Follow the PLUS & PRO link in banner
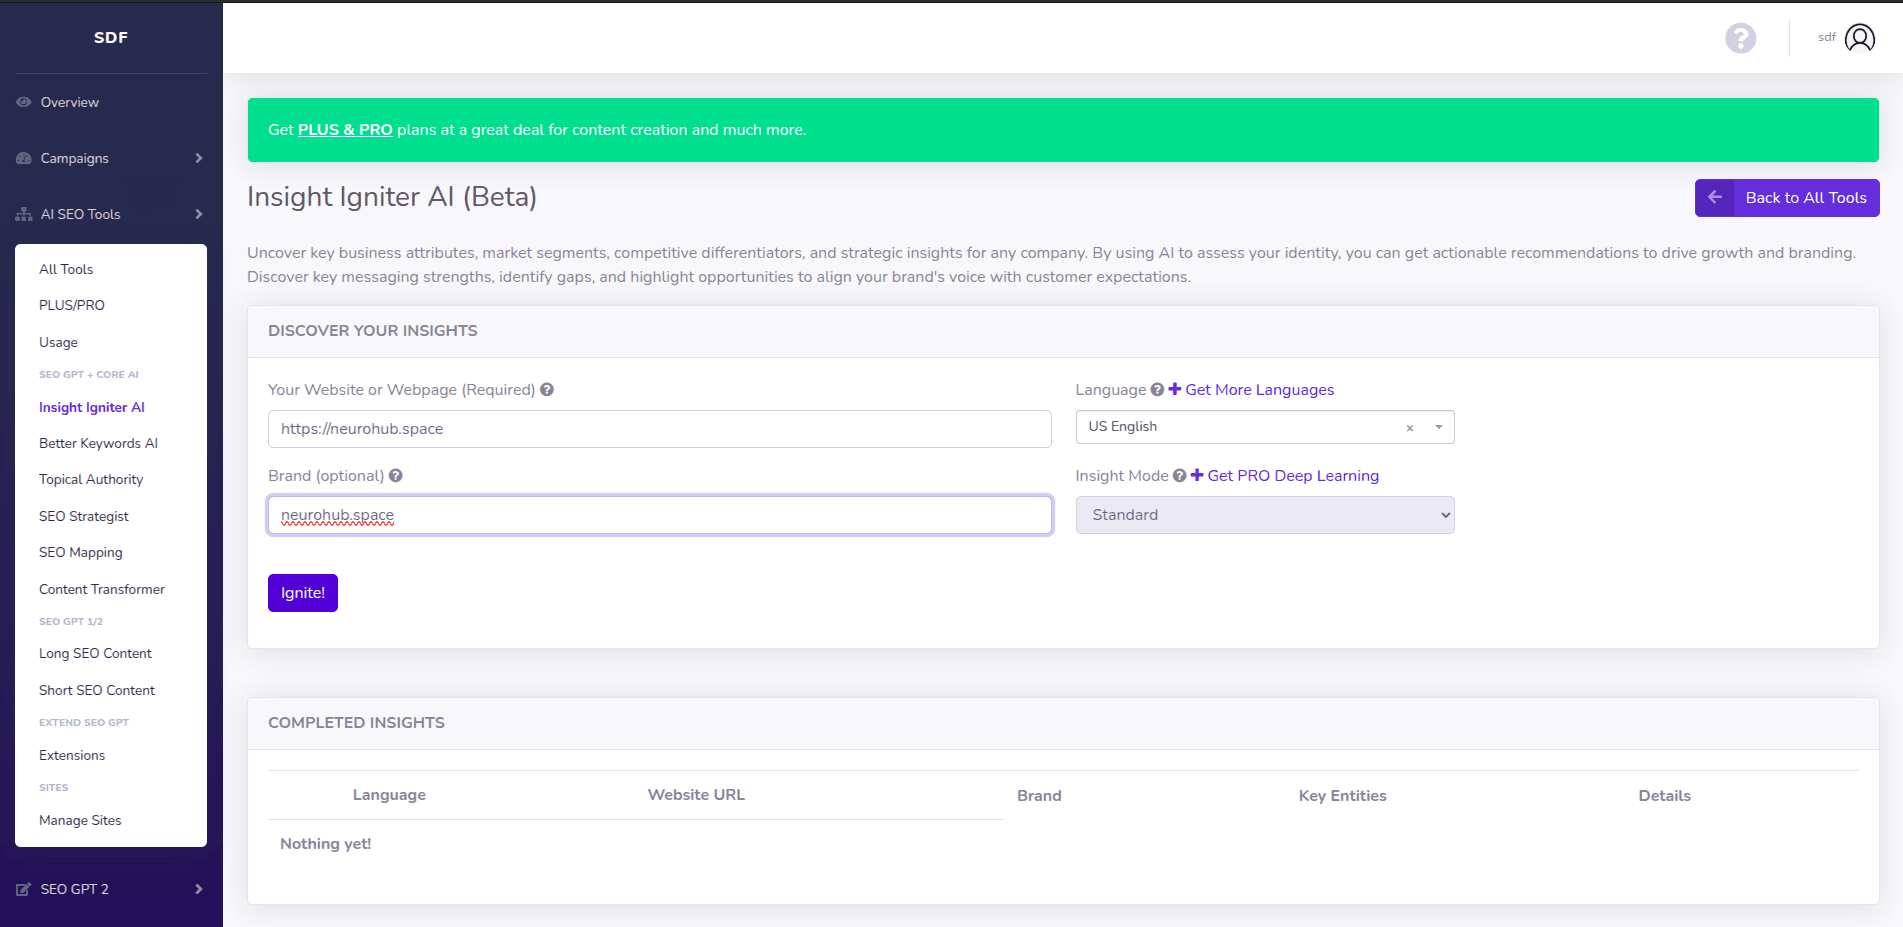This screenshot has width=1903, height=927. (345, 130)
